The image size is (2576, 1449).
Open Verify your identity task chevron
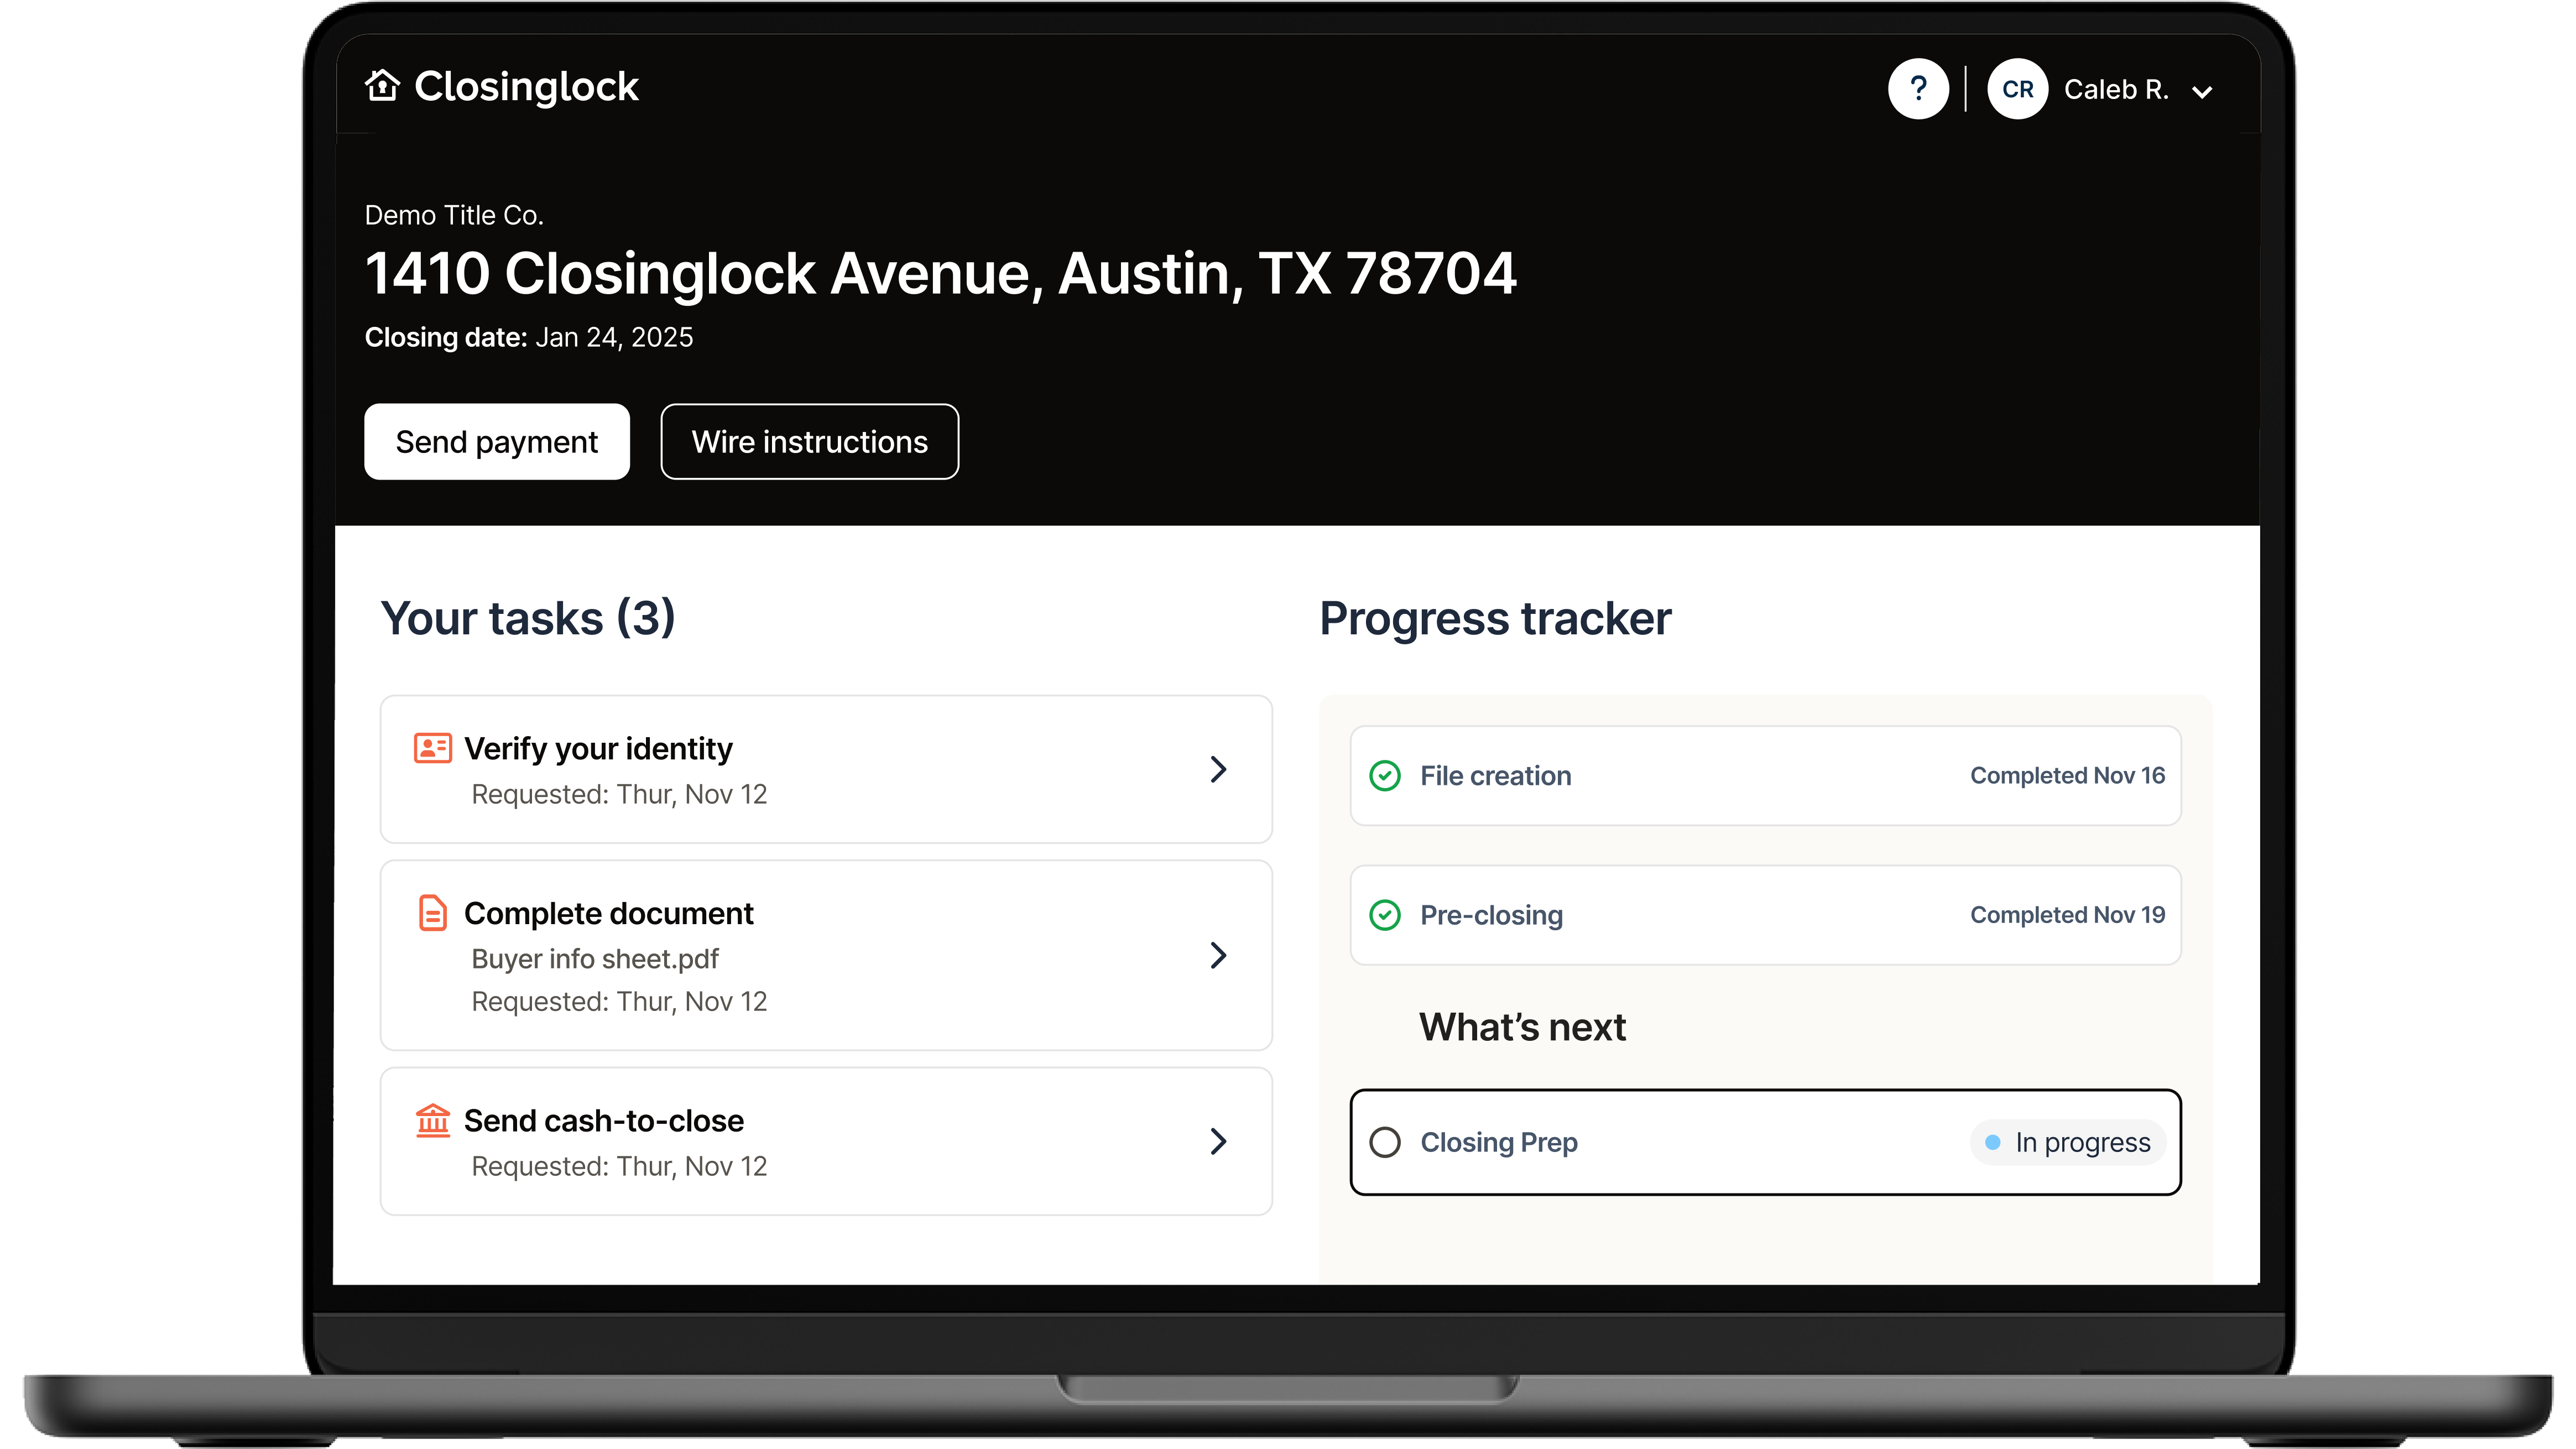(x=1217, y=769)
